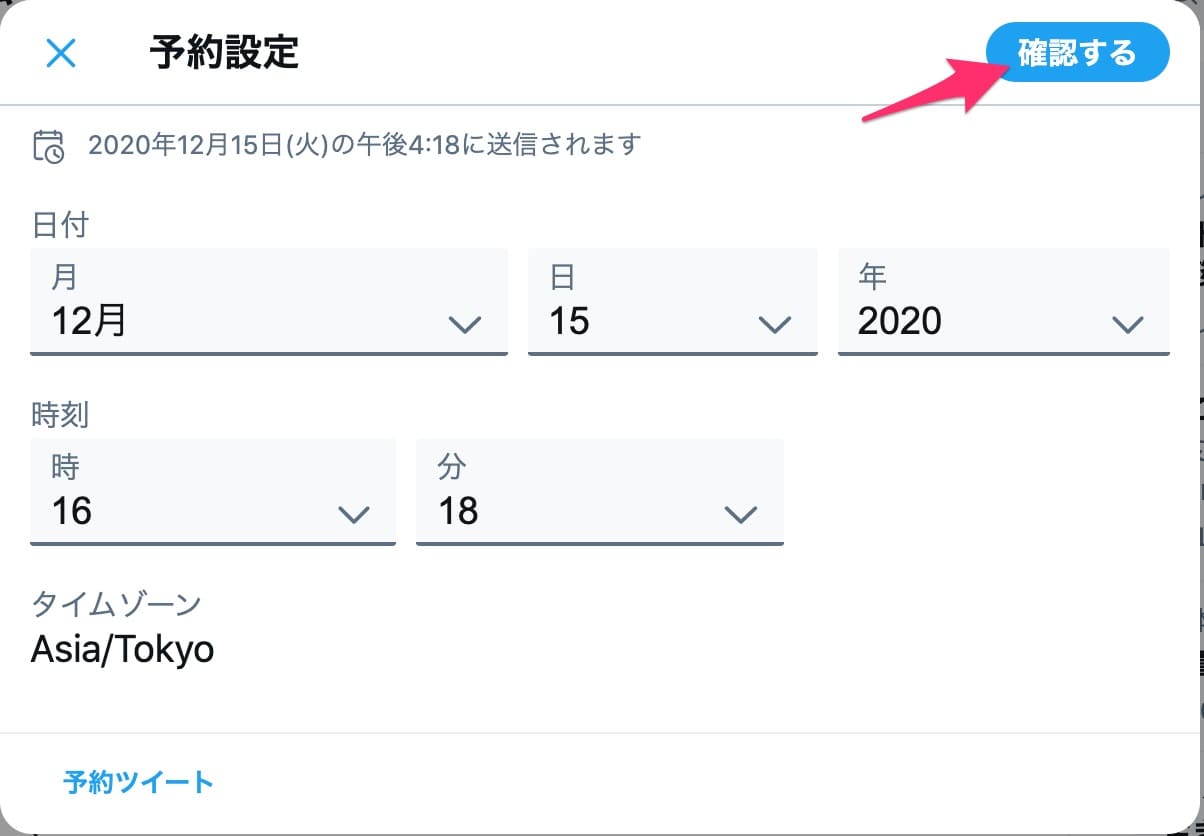Image resolution: width=1204 pixels, height=836 pixels.
Task: Click the 確認する button
Action: [1077, 52]
